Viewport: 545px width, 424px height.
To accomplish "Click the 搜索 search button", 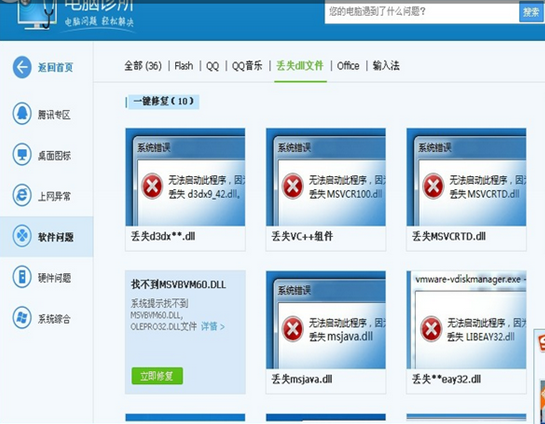I will coord(531,12).
